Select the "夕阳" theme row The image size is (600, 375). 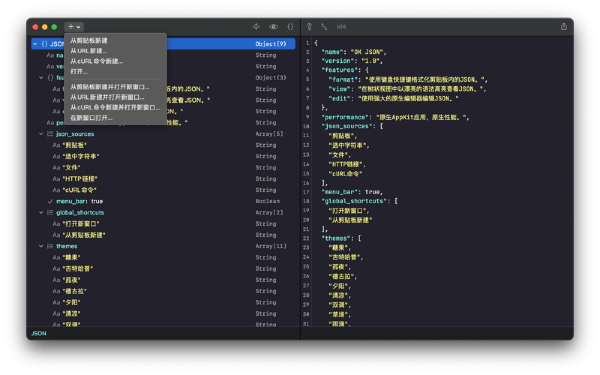click(163, 302)
